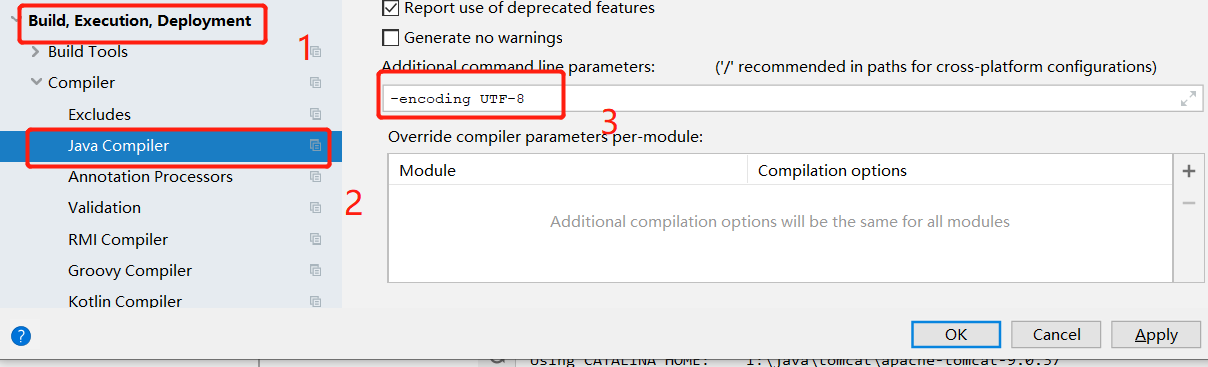Select Annotation Processors in settings tree
The width and height of the screenshot is (1208, 367).
(x=150, y=177)
